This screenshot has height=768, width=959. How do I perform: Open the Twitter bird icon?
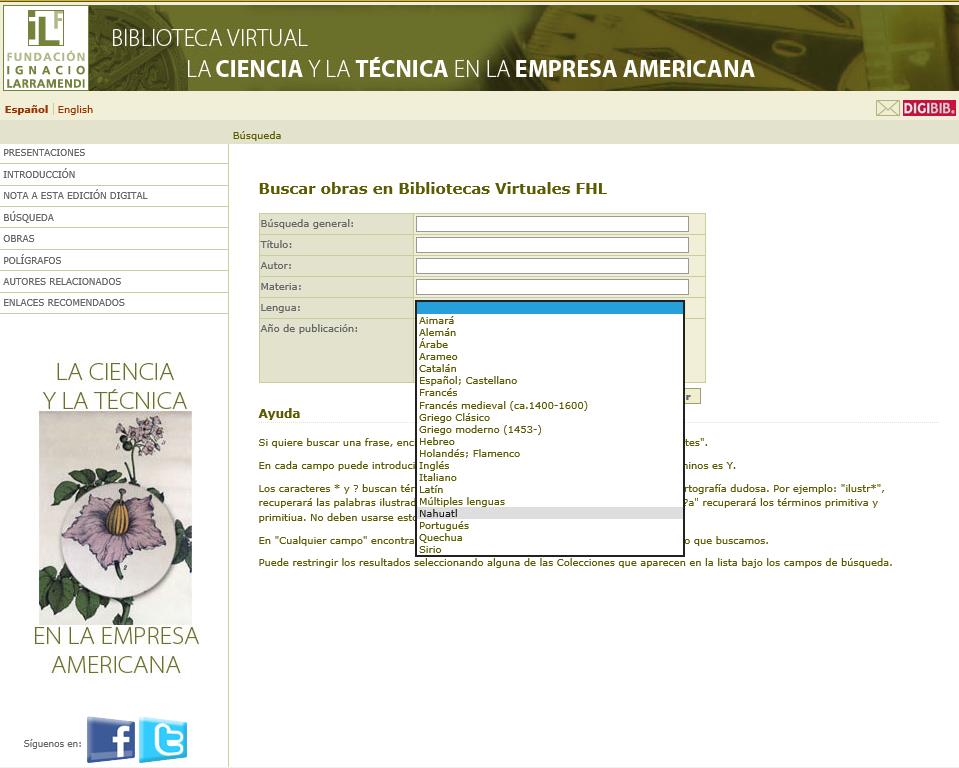(163, 740)
